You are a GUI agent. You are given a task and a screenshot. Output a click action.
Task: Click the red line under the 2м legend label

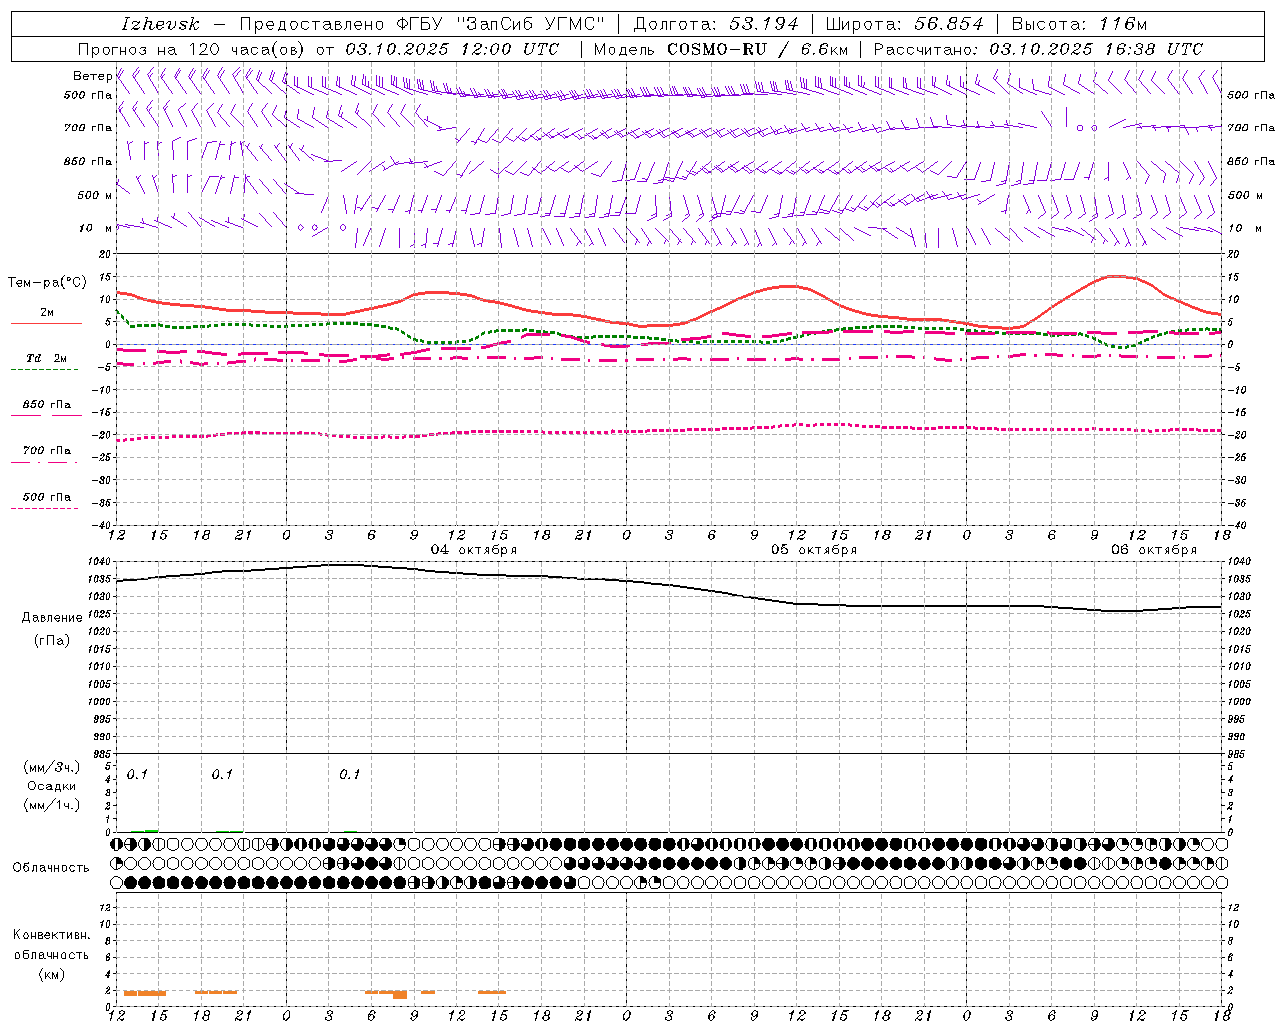[46, 323]
